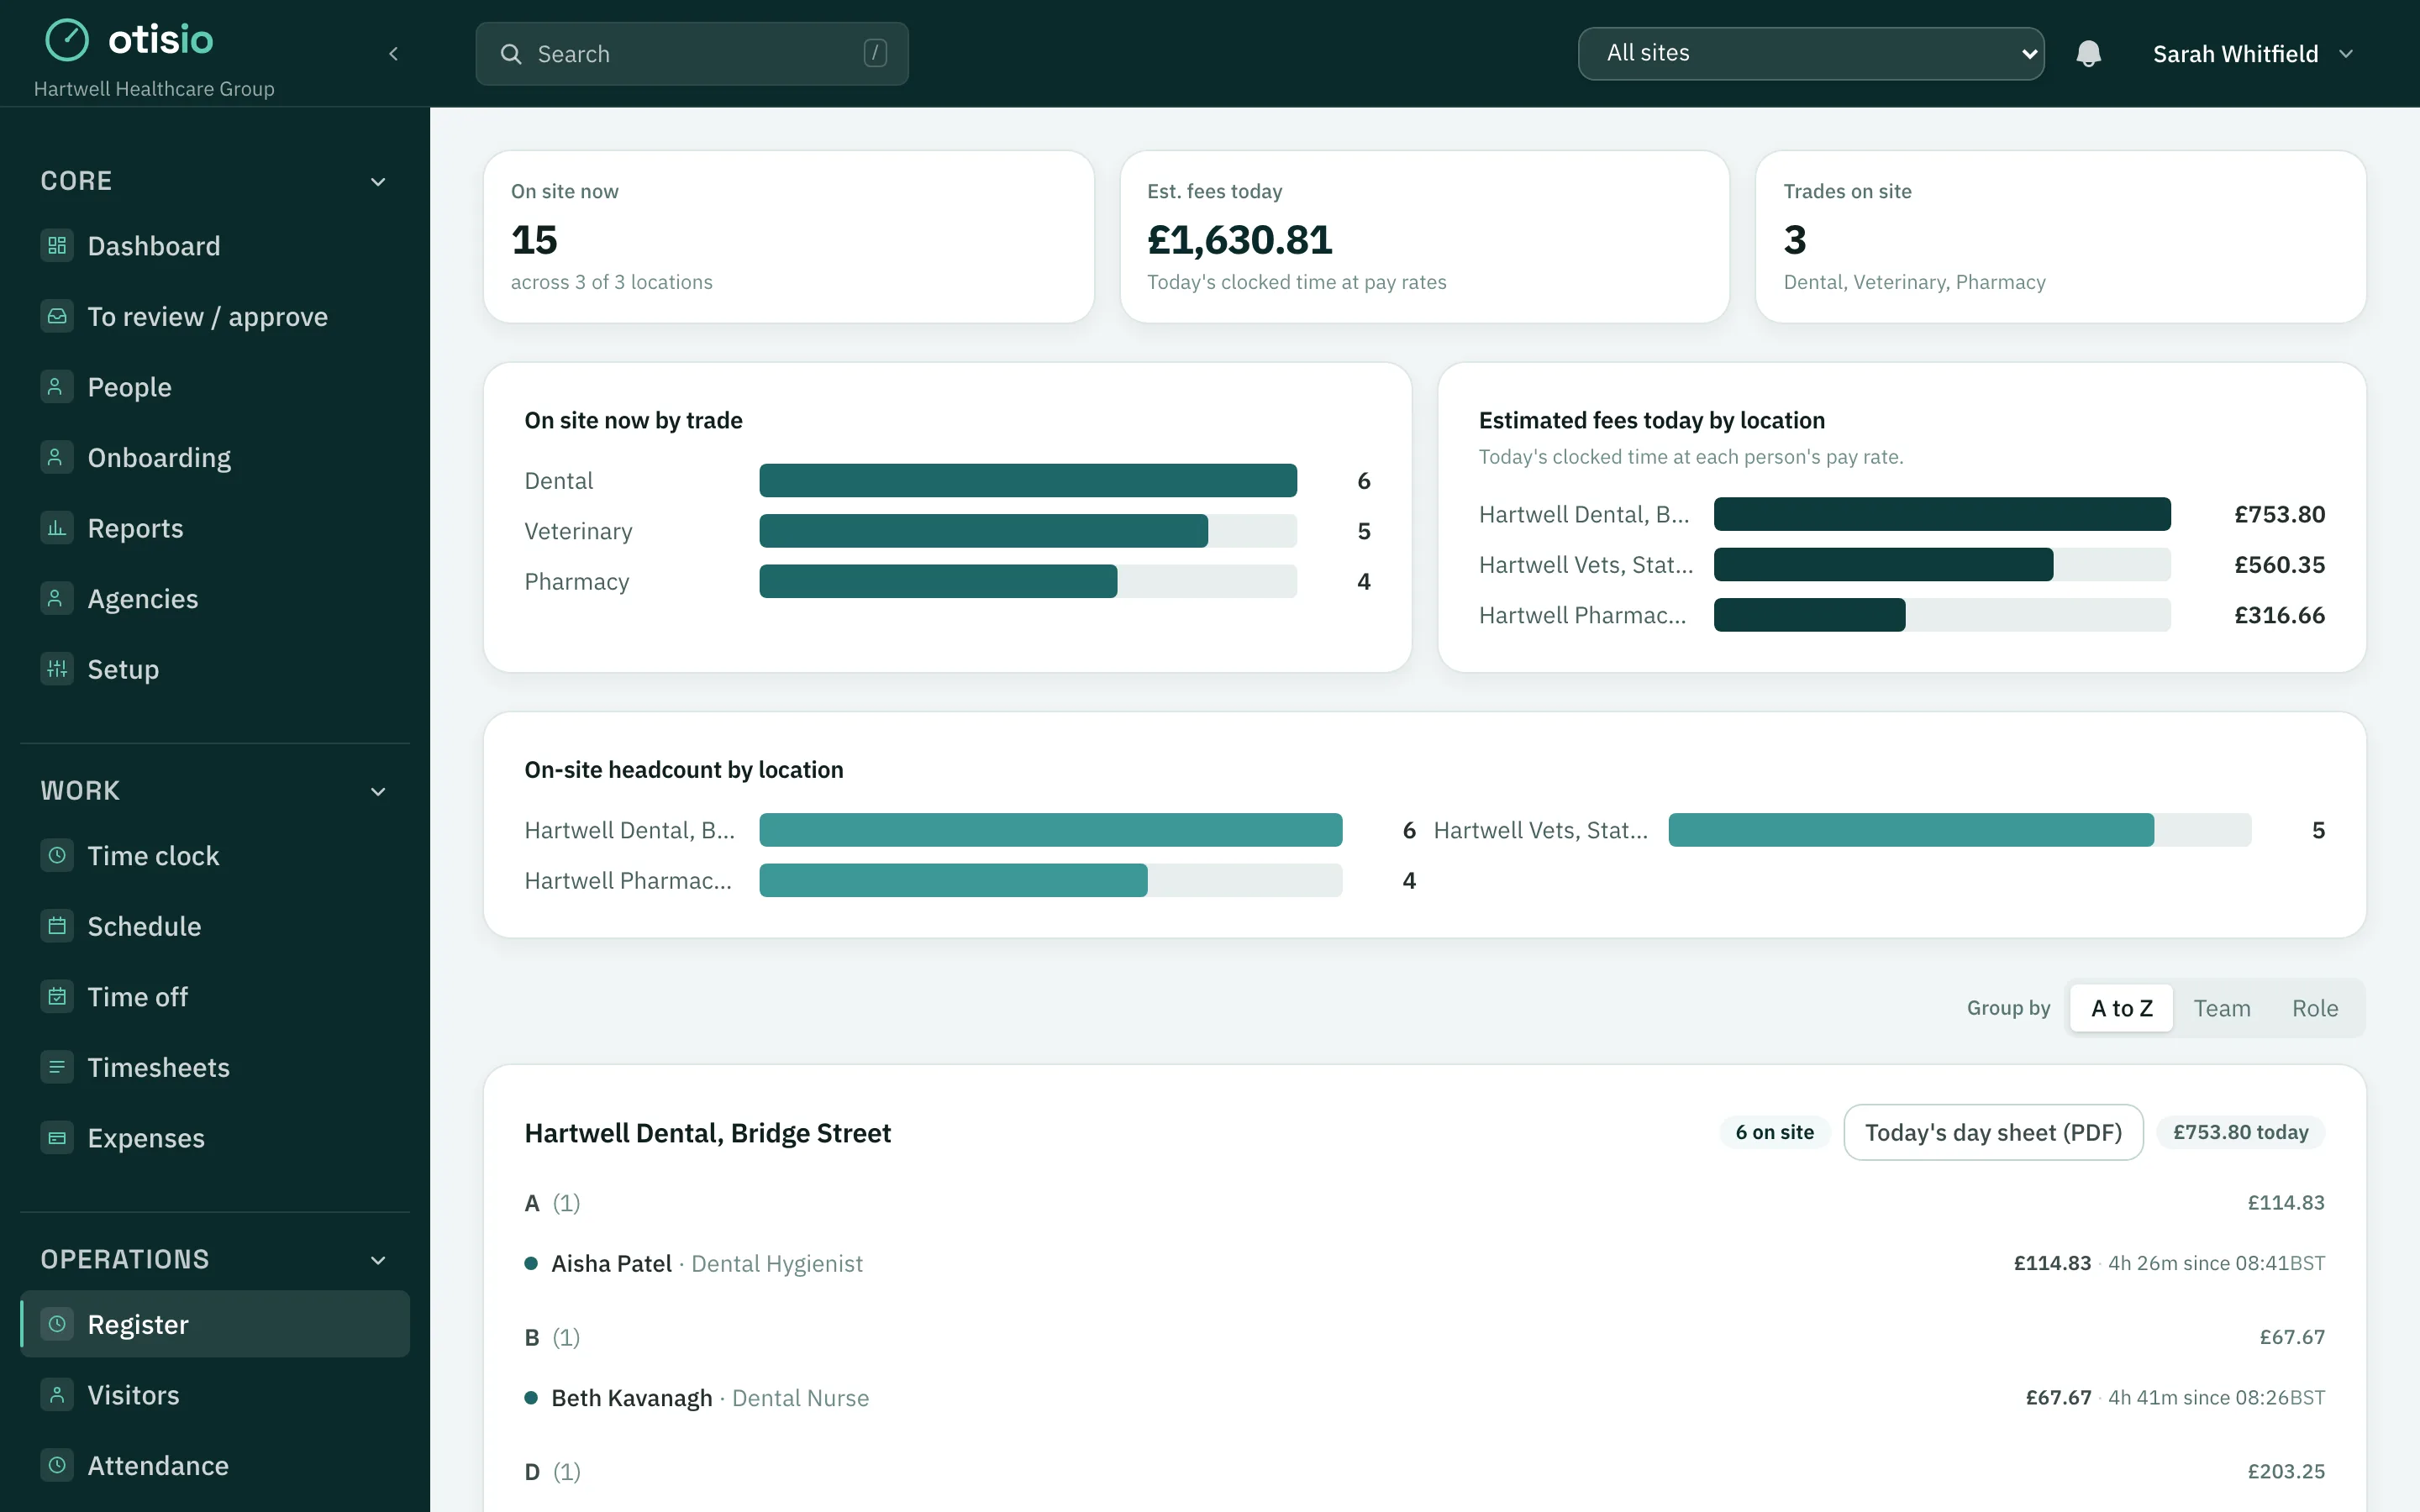Image resolution: width=2420 pixels, height=1512 pixels.
Task: Open Time clock
Action: point(215,856)
